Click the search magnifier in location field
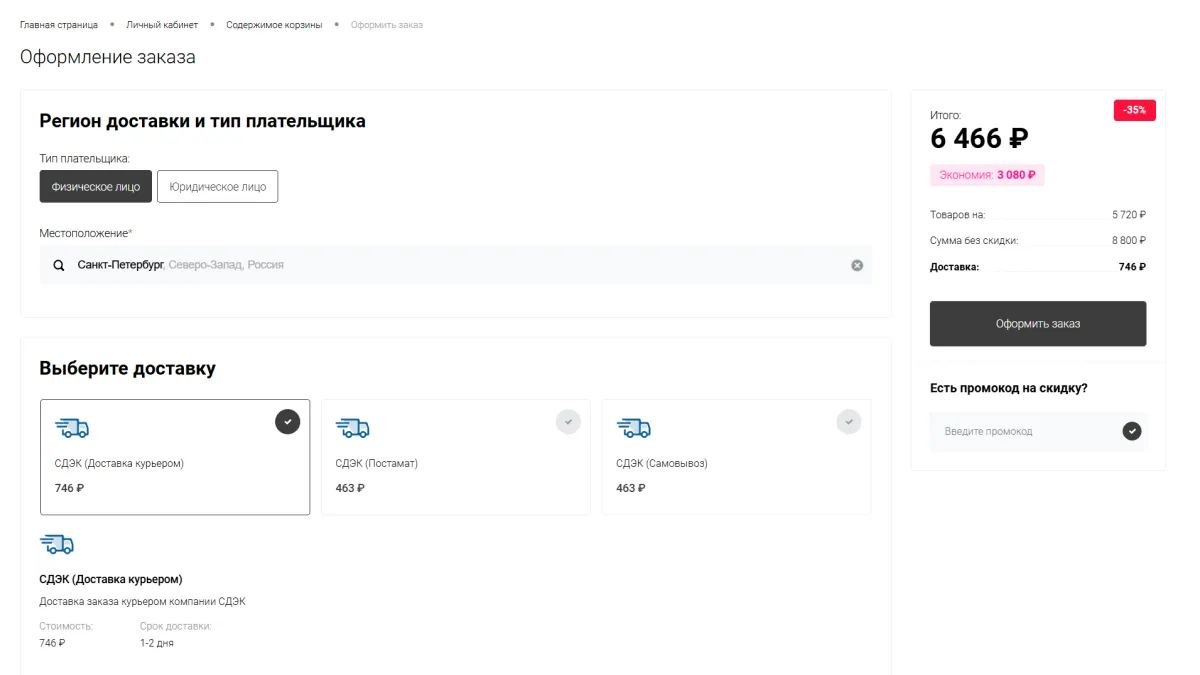Screen dimensions: 1200x675 point(59,265)
